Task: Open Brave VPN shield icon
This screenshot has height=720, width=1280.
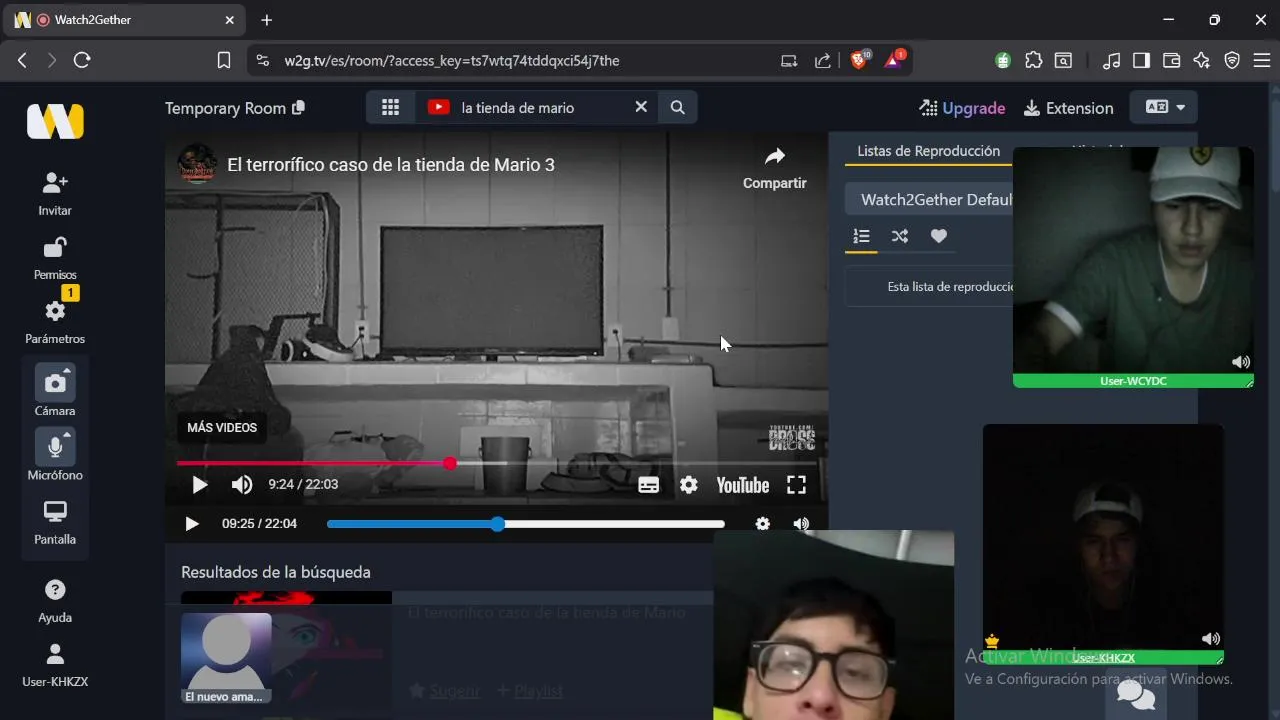Action: (1232, 61)
